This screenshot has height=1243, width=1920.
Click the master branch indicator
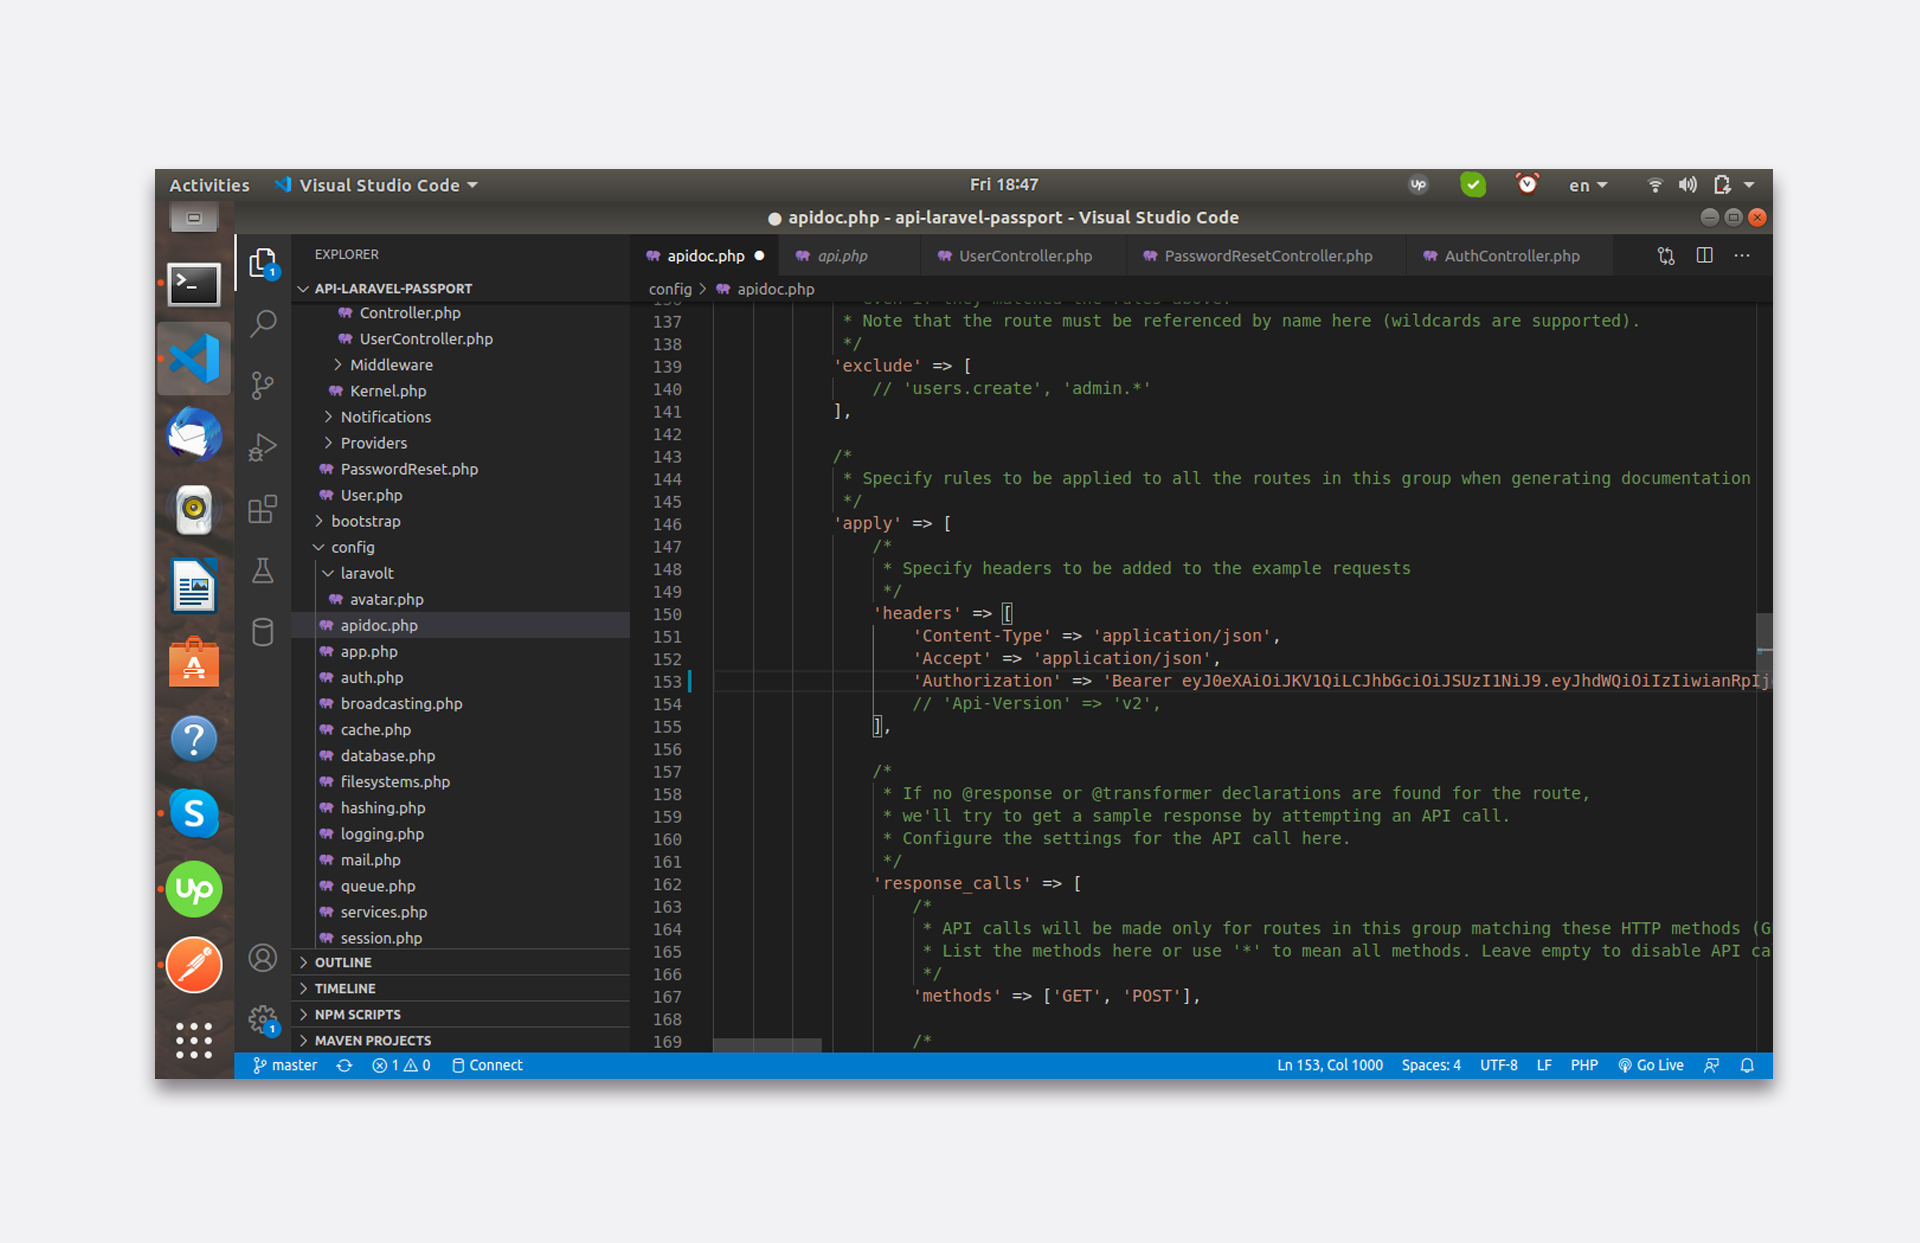tap(285, 1065)
